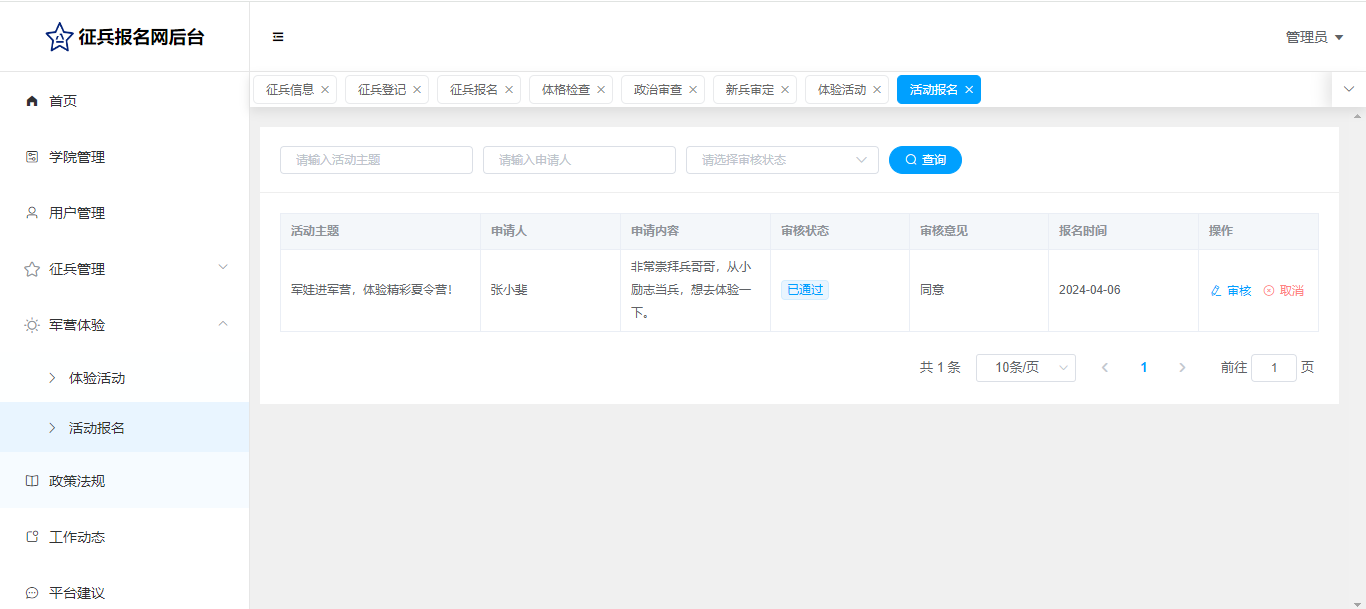
Task: Open 政策法规 from sidebar
Action: click(77, 481)
